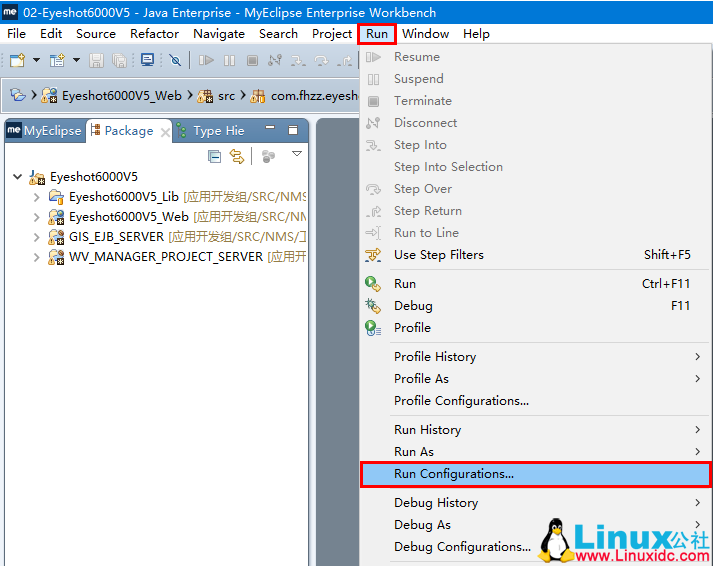The height and width of the screenshot is (566, 714).
Task: Click the Step Into toolbar icon
Action: (x=298, y=61)
